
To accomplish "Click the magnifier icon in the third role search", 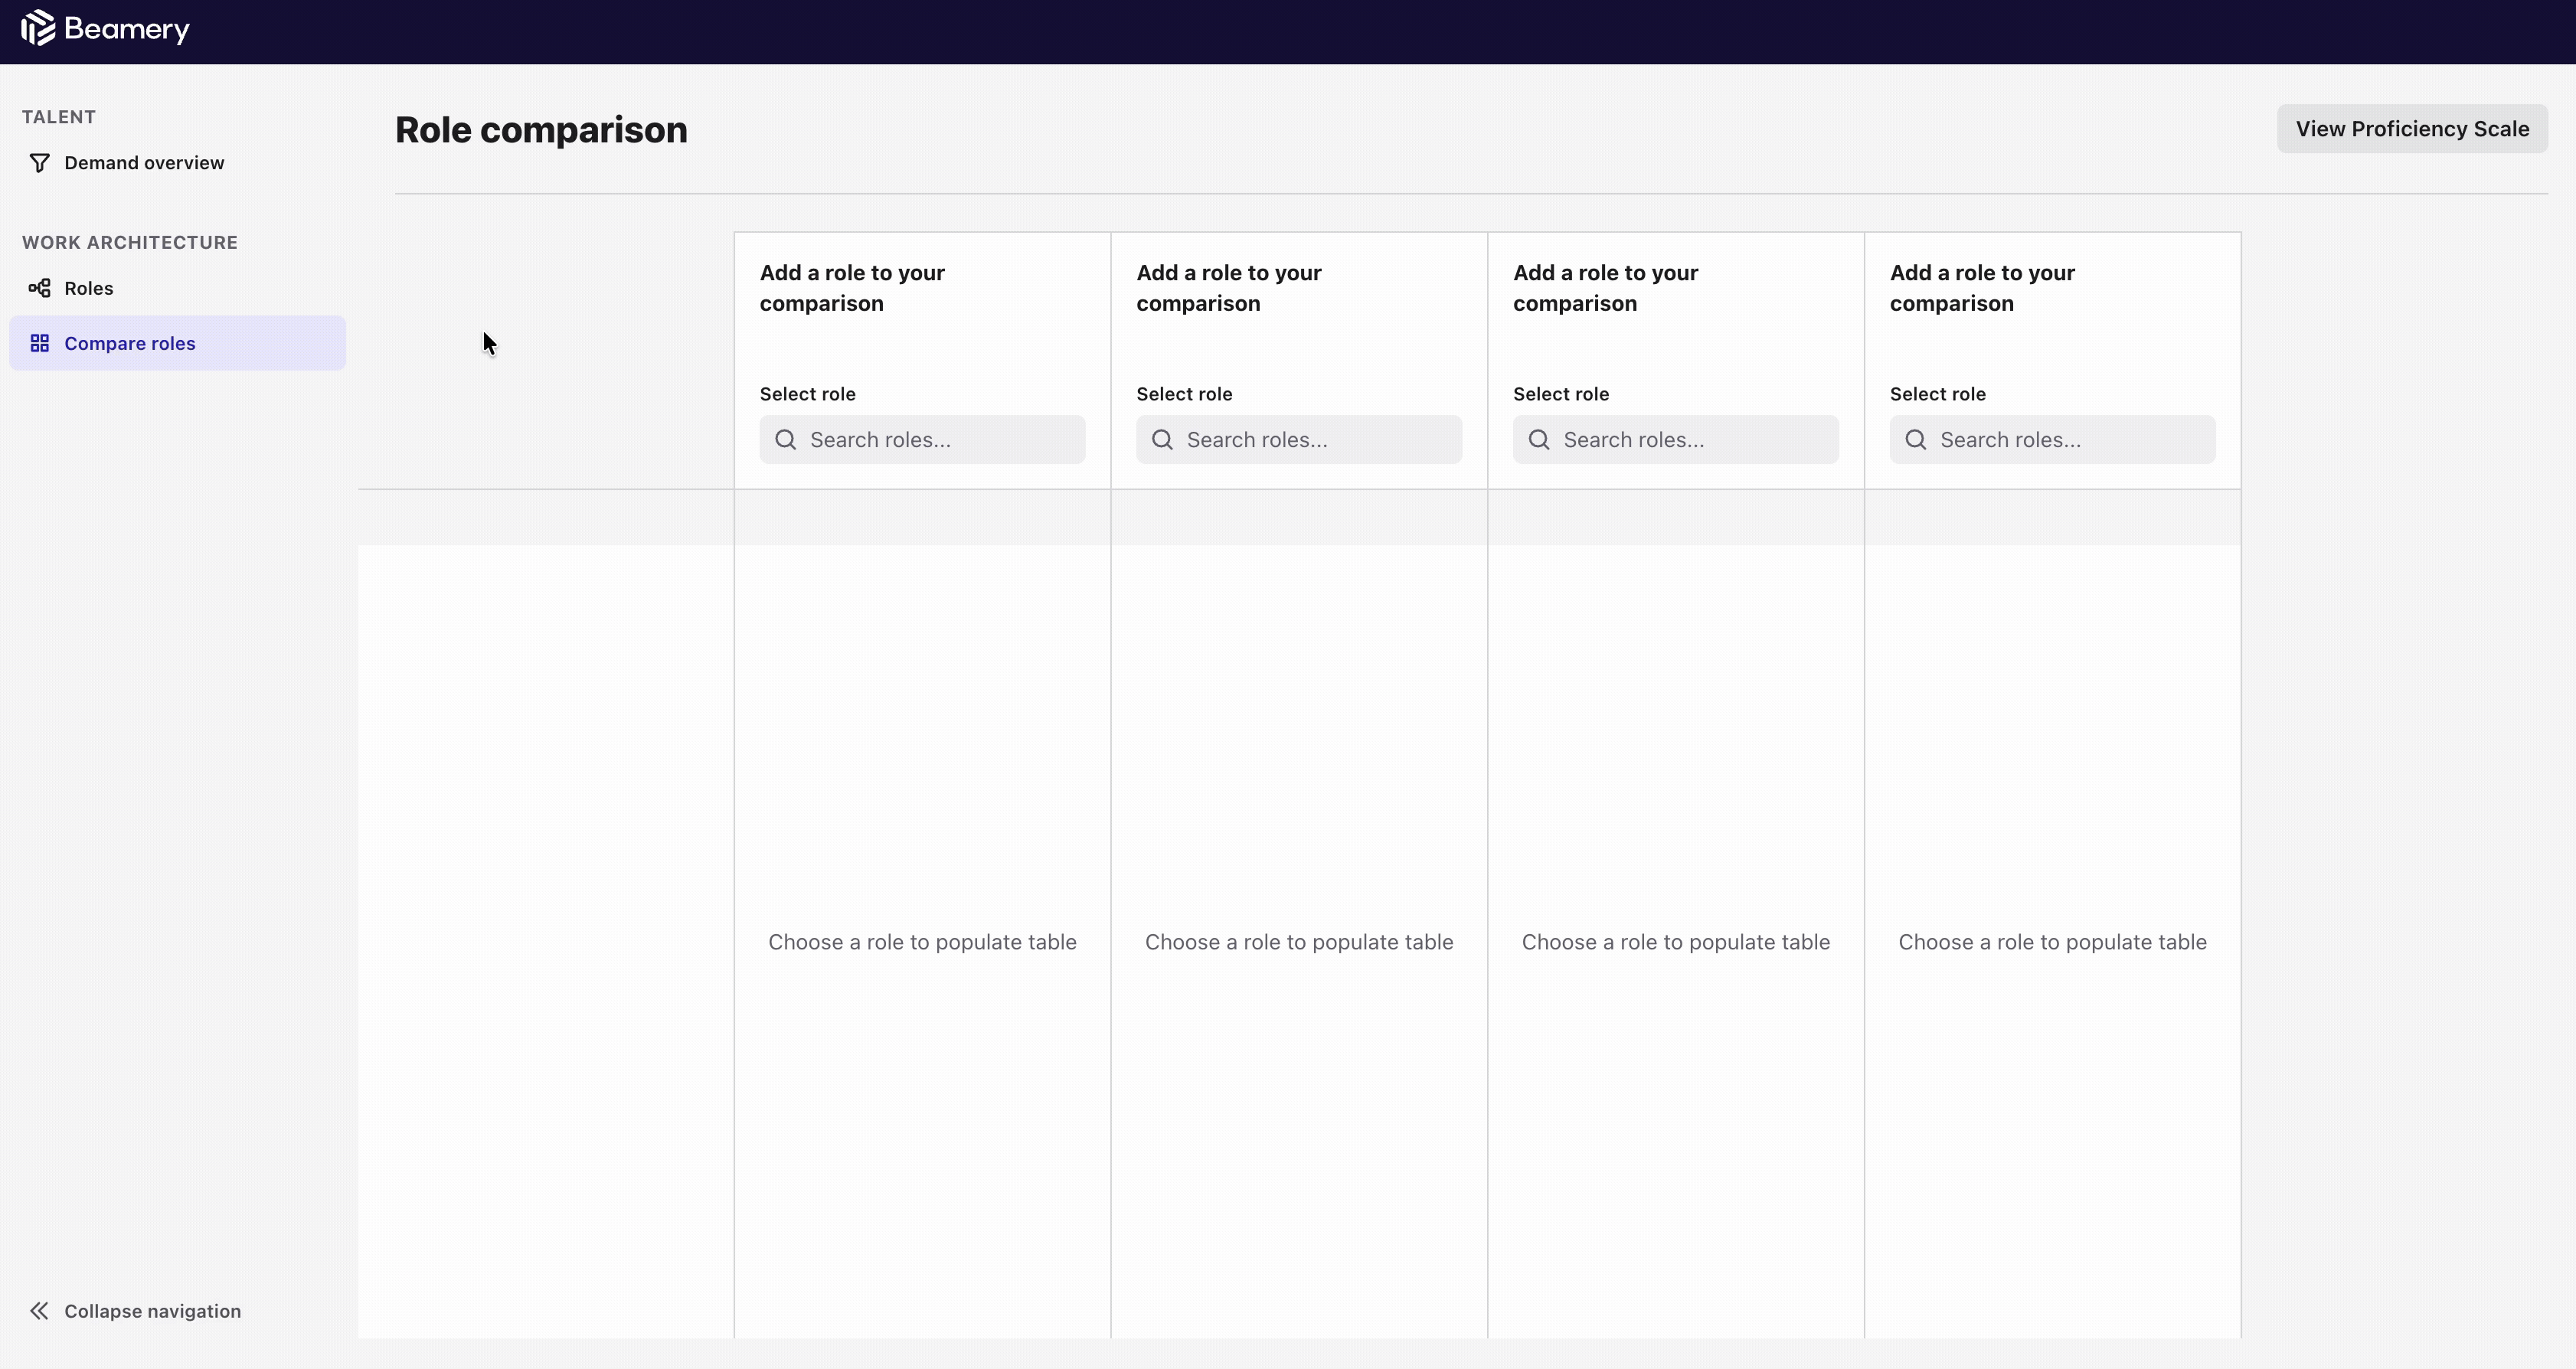I will [1539, 440].
